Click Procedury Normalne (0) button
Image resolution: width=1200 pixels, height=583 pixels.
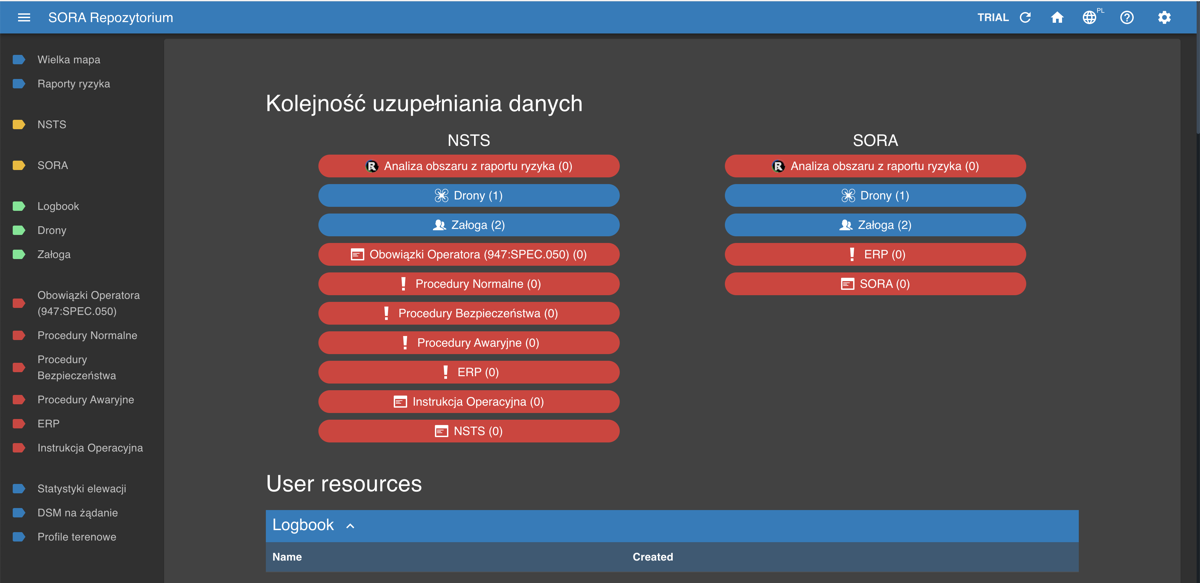(x=469, y=284)
